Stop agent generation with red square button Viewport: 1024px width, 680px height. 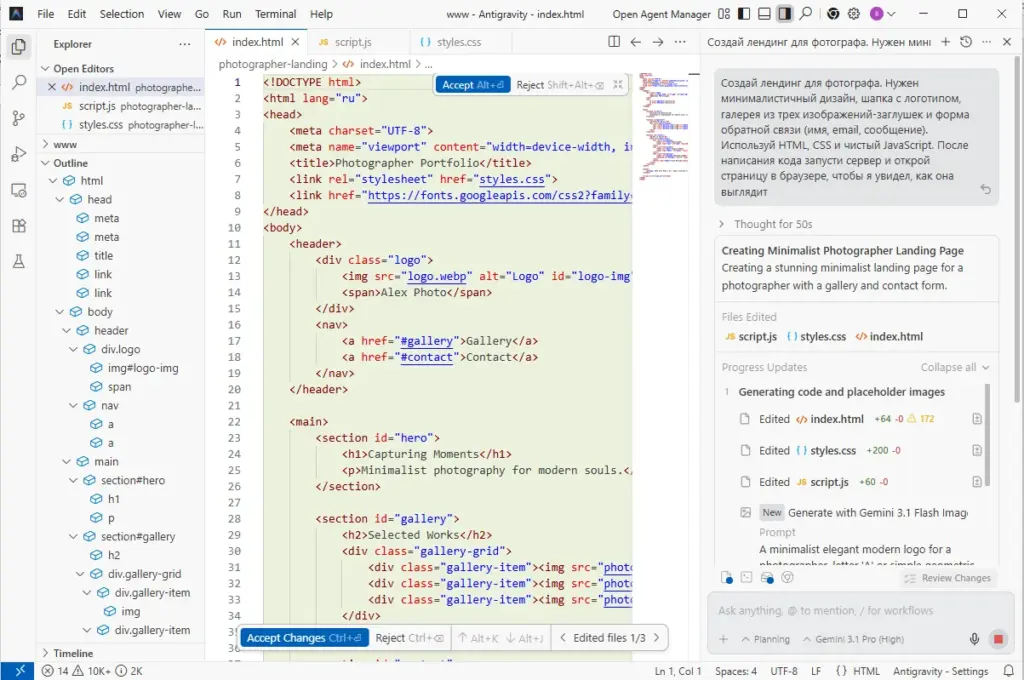998,639
